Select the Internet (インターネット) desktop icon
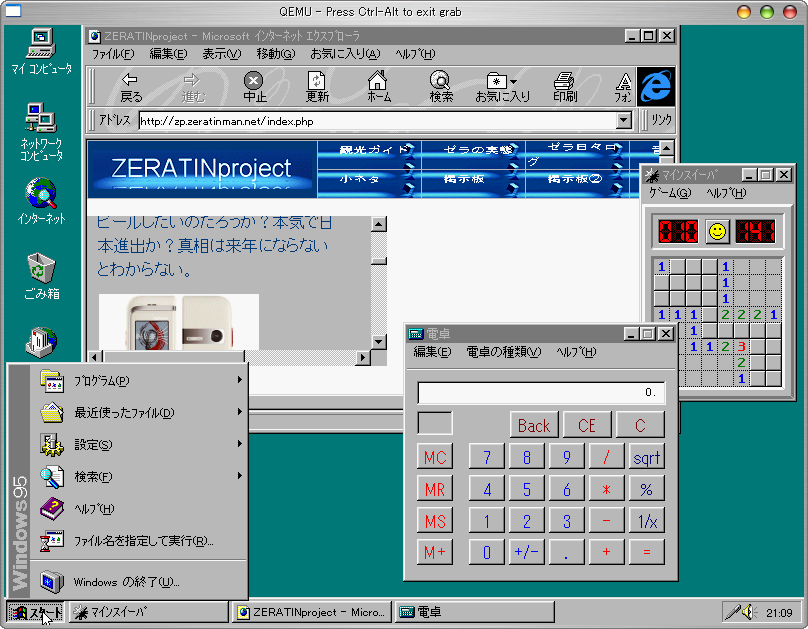Screen dimensions: 808x629 point(41,201)
